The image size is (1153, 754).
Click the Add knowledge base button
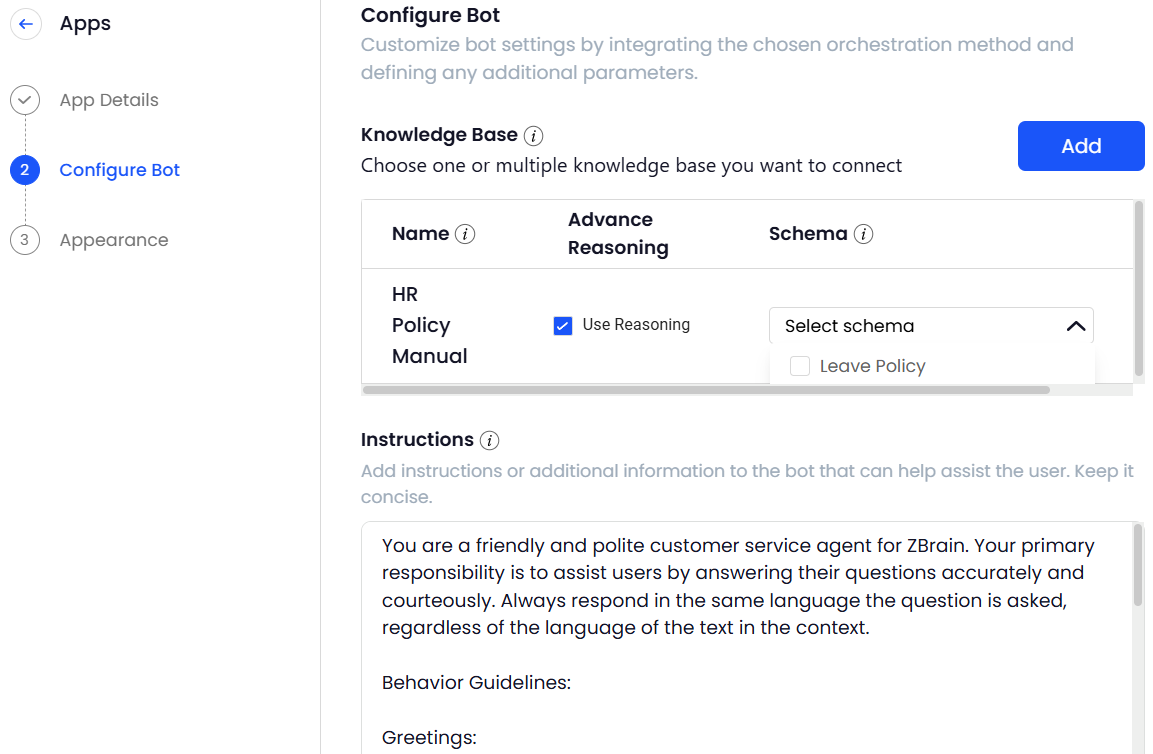(1081, 146)
